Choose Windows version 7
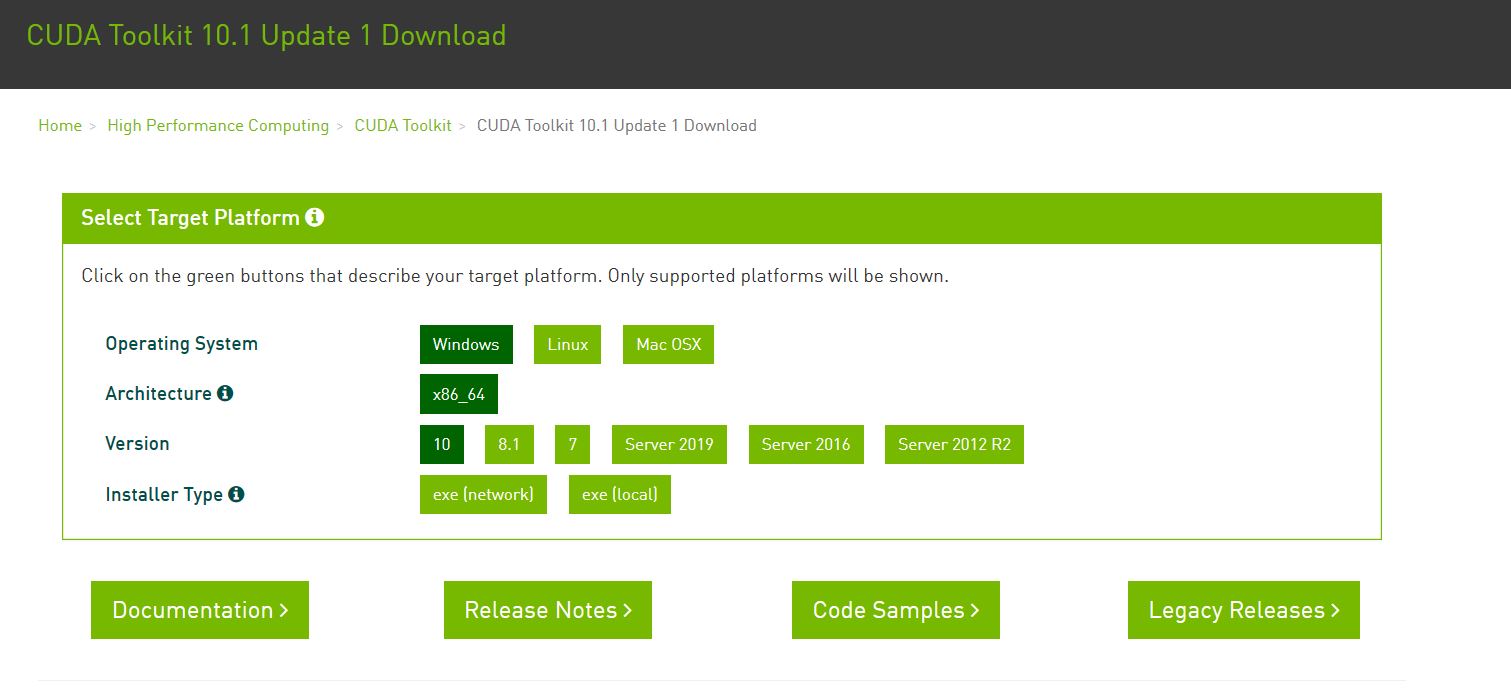This screenshot has height=696, width=1511. tap(572, 444)
